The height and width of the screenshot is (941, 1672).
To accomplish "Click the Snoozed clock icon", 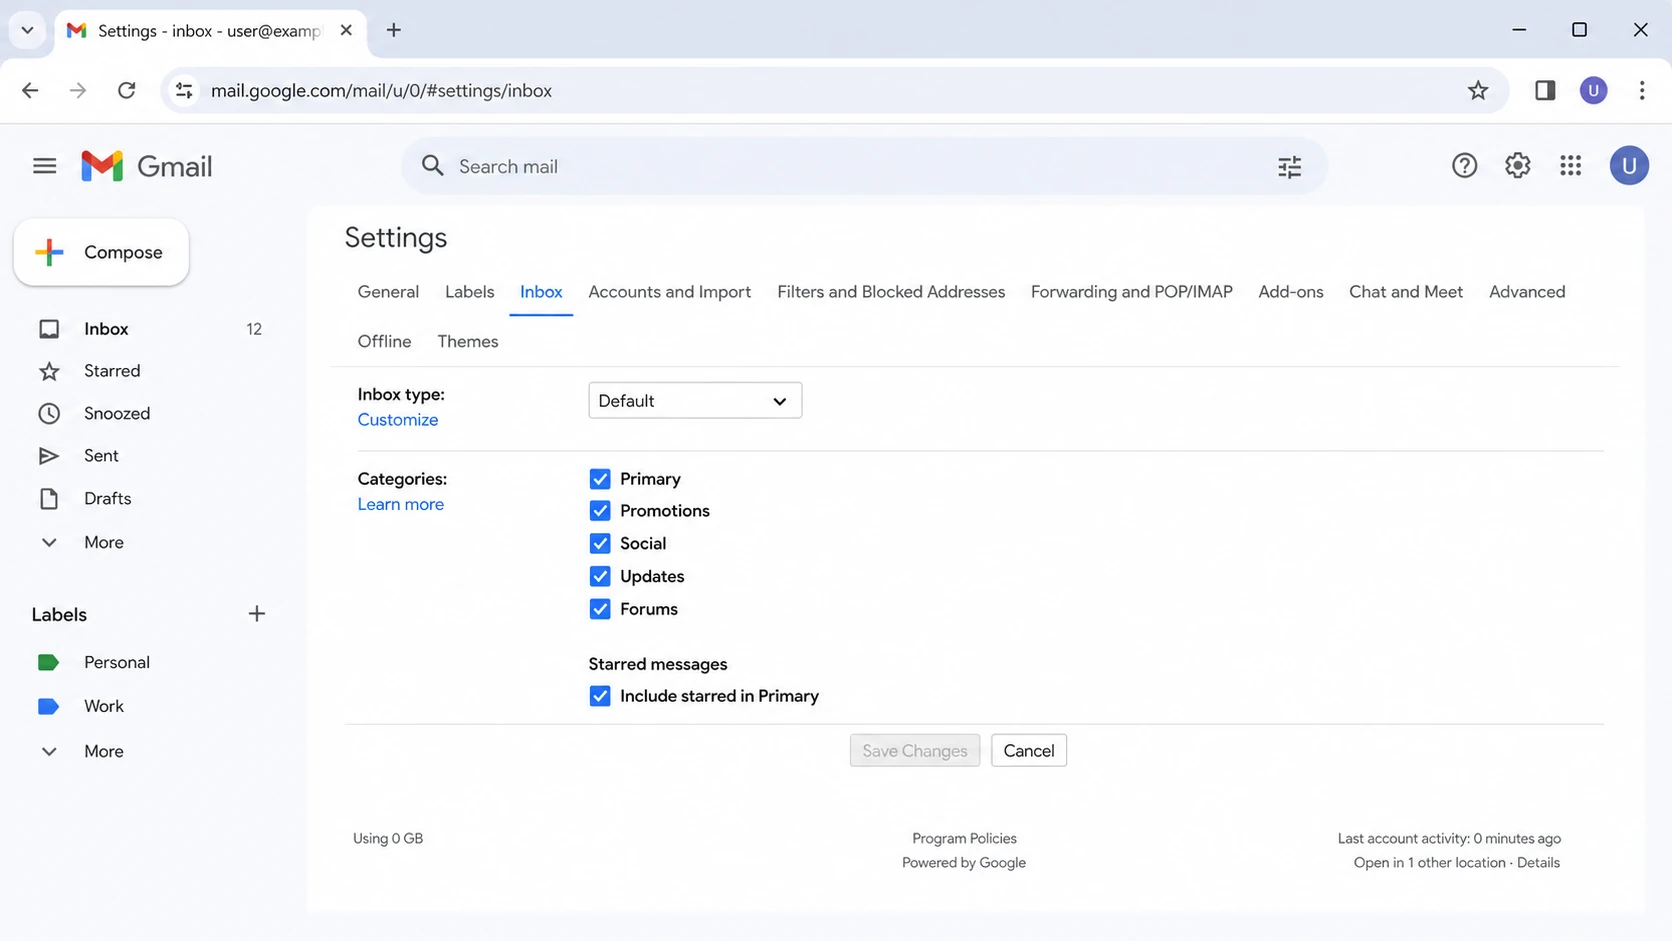I will tap(49, 413).
